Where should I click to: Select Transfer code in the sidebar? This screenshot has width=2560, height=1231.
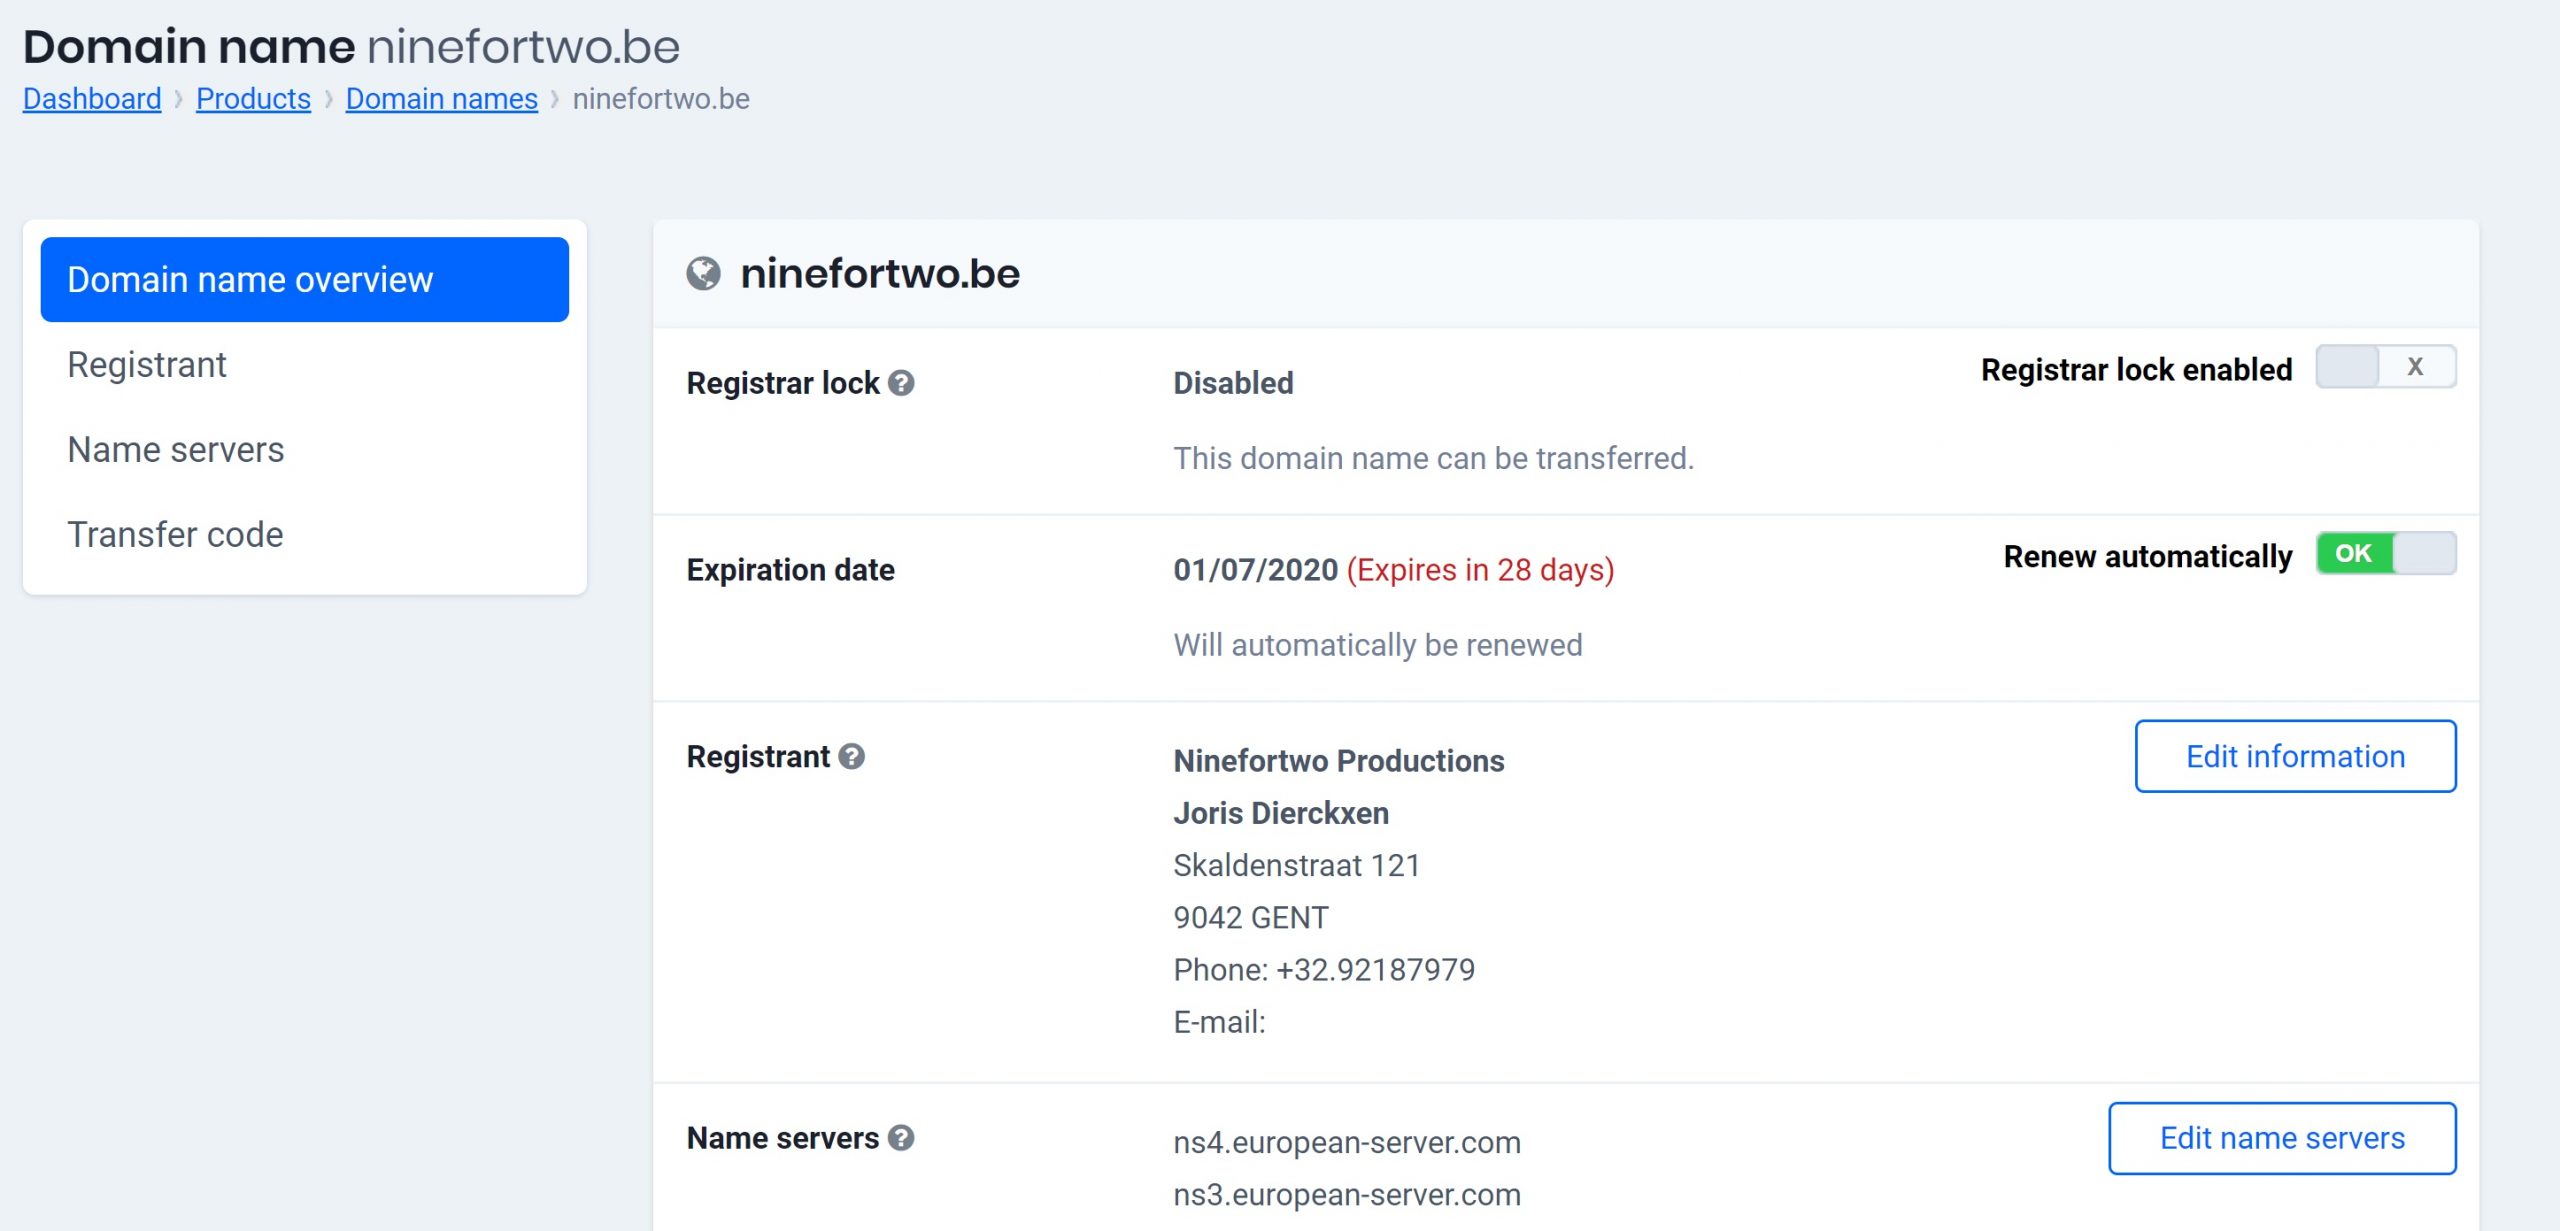[175, 534]
